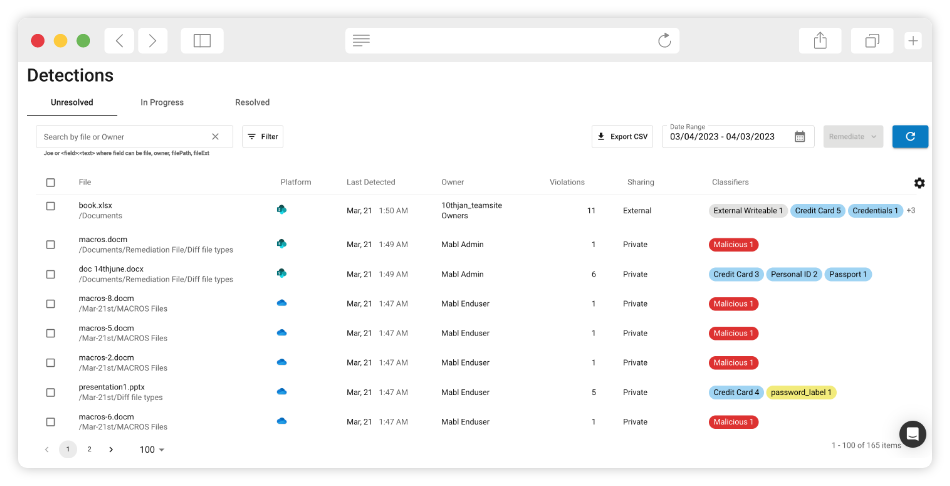Clear the search field with X
950x486 pixels.
point(215,137)
